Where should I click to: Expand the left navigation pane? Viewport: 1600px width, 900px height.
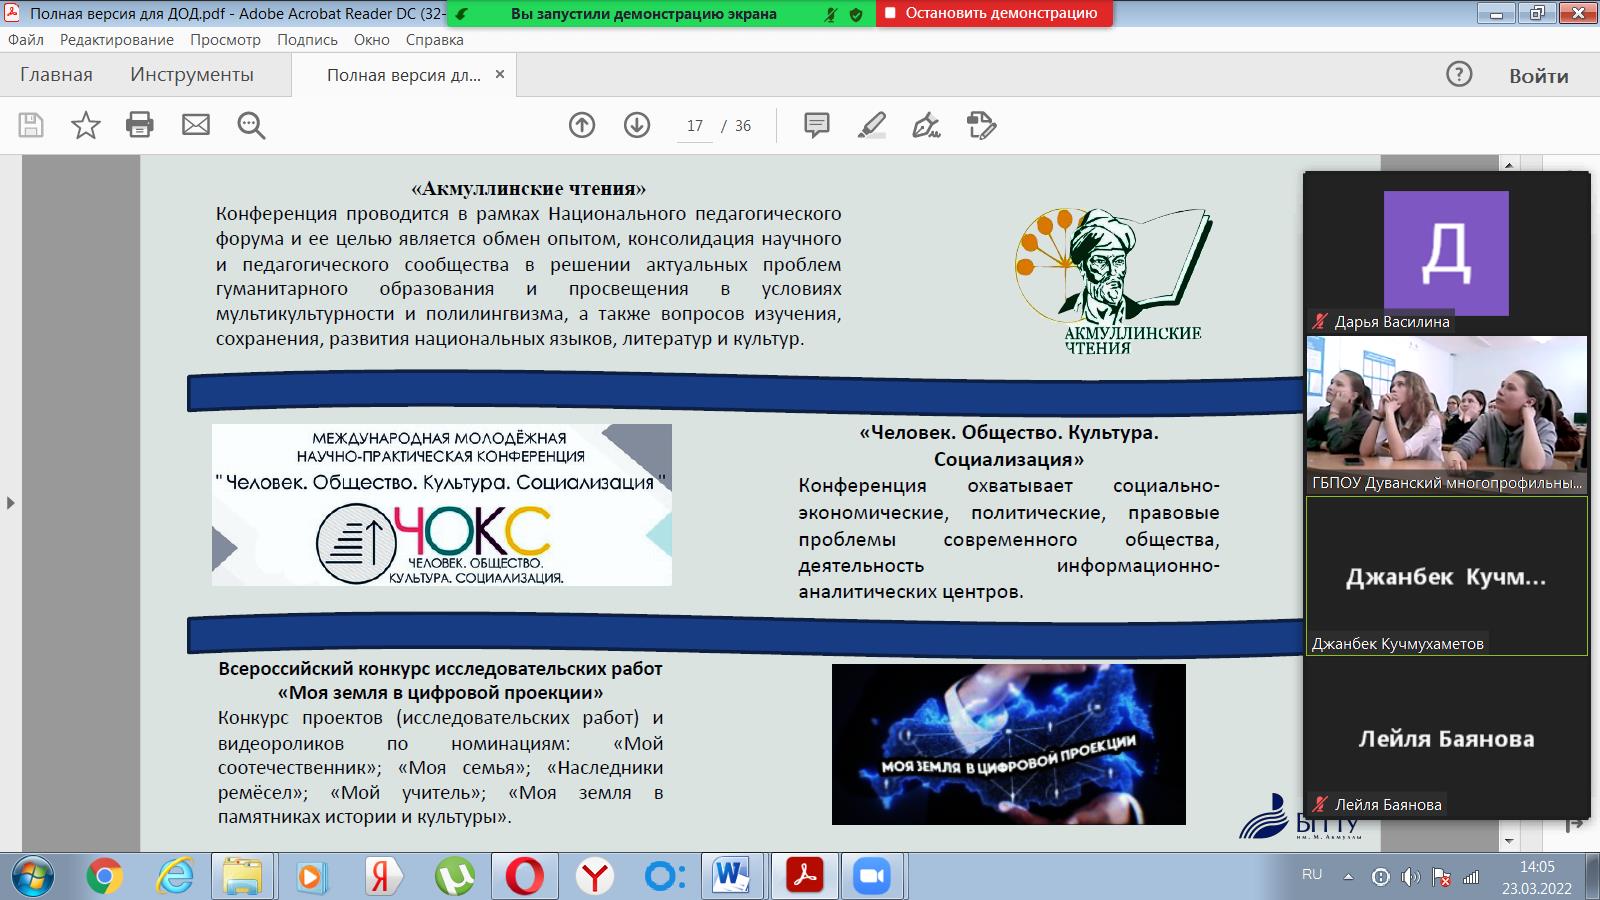point(11,503)
